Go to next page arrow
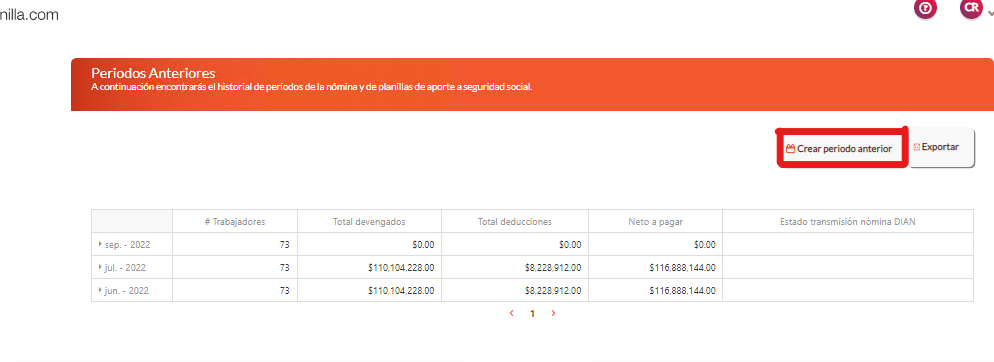Screen dimensions: 994x362 pyautogui.click(x=553, y=313)
